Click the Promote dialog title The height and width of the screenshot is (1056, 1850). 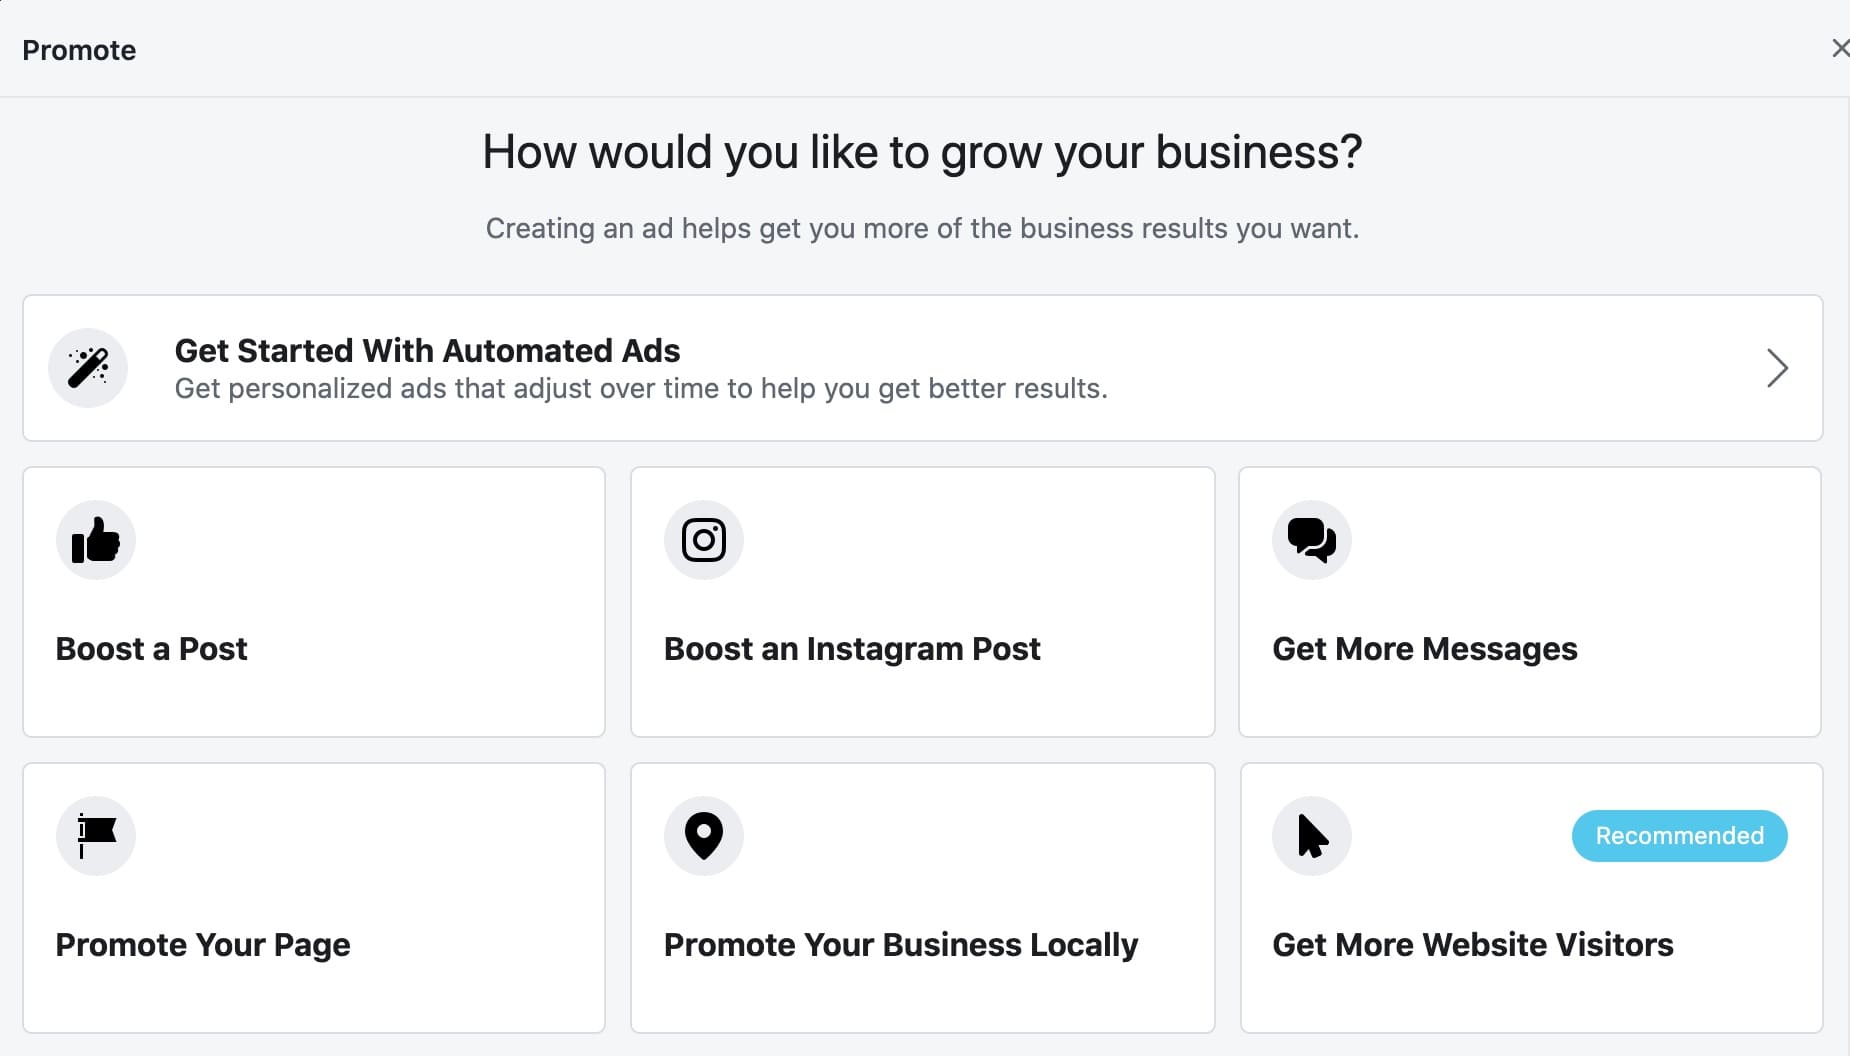point(79,50)
